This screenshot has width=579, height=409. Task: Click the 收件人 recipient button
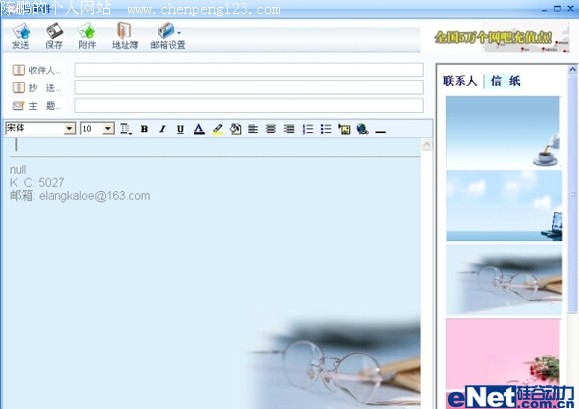(x=37, y=70)
